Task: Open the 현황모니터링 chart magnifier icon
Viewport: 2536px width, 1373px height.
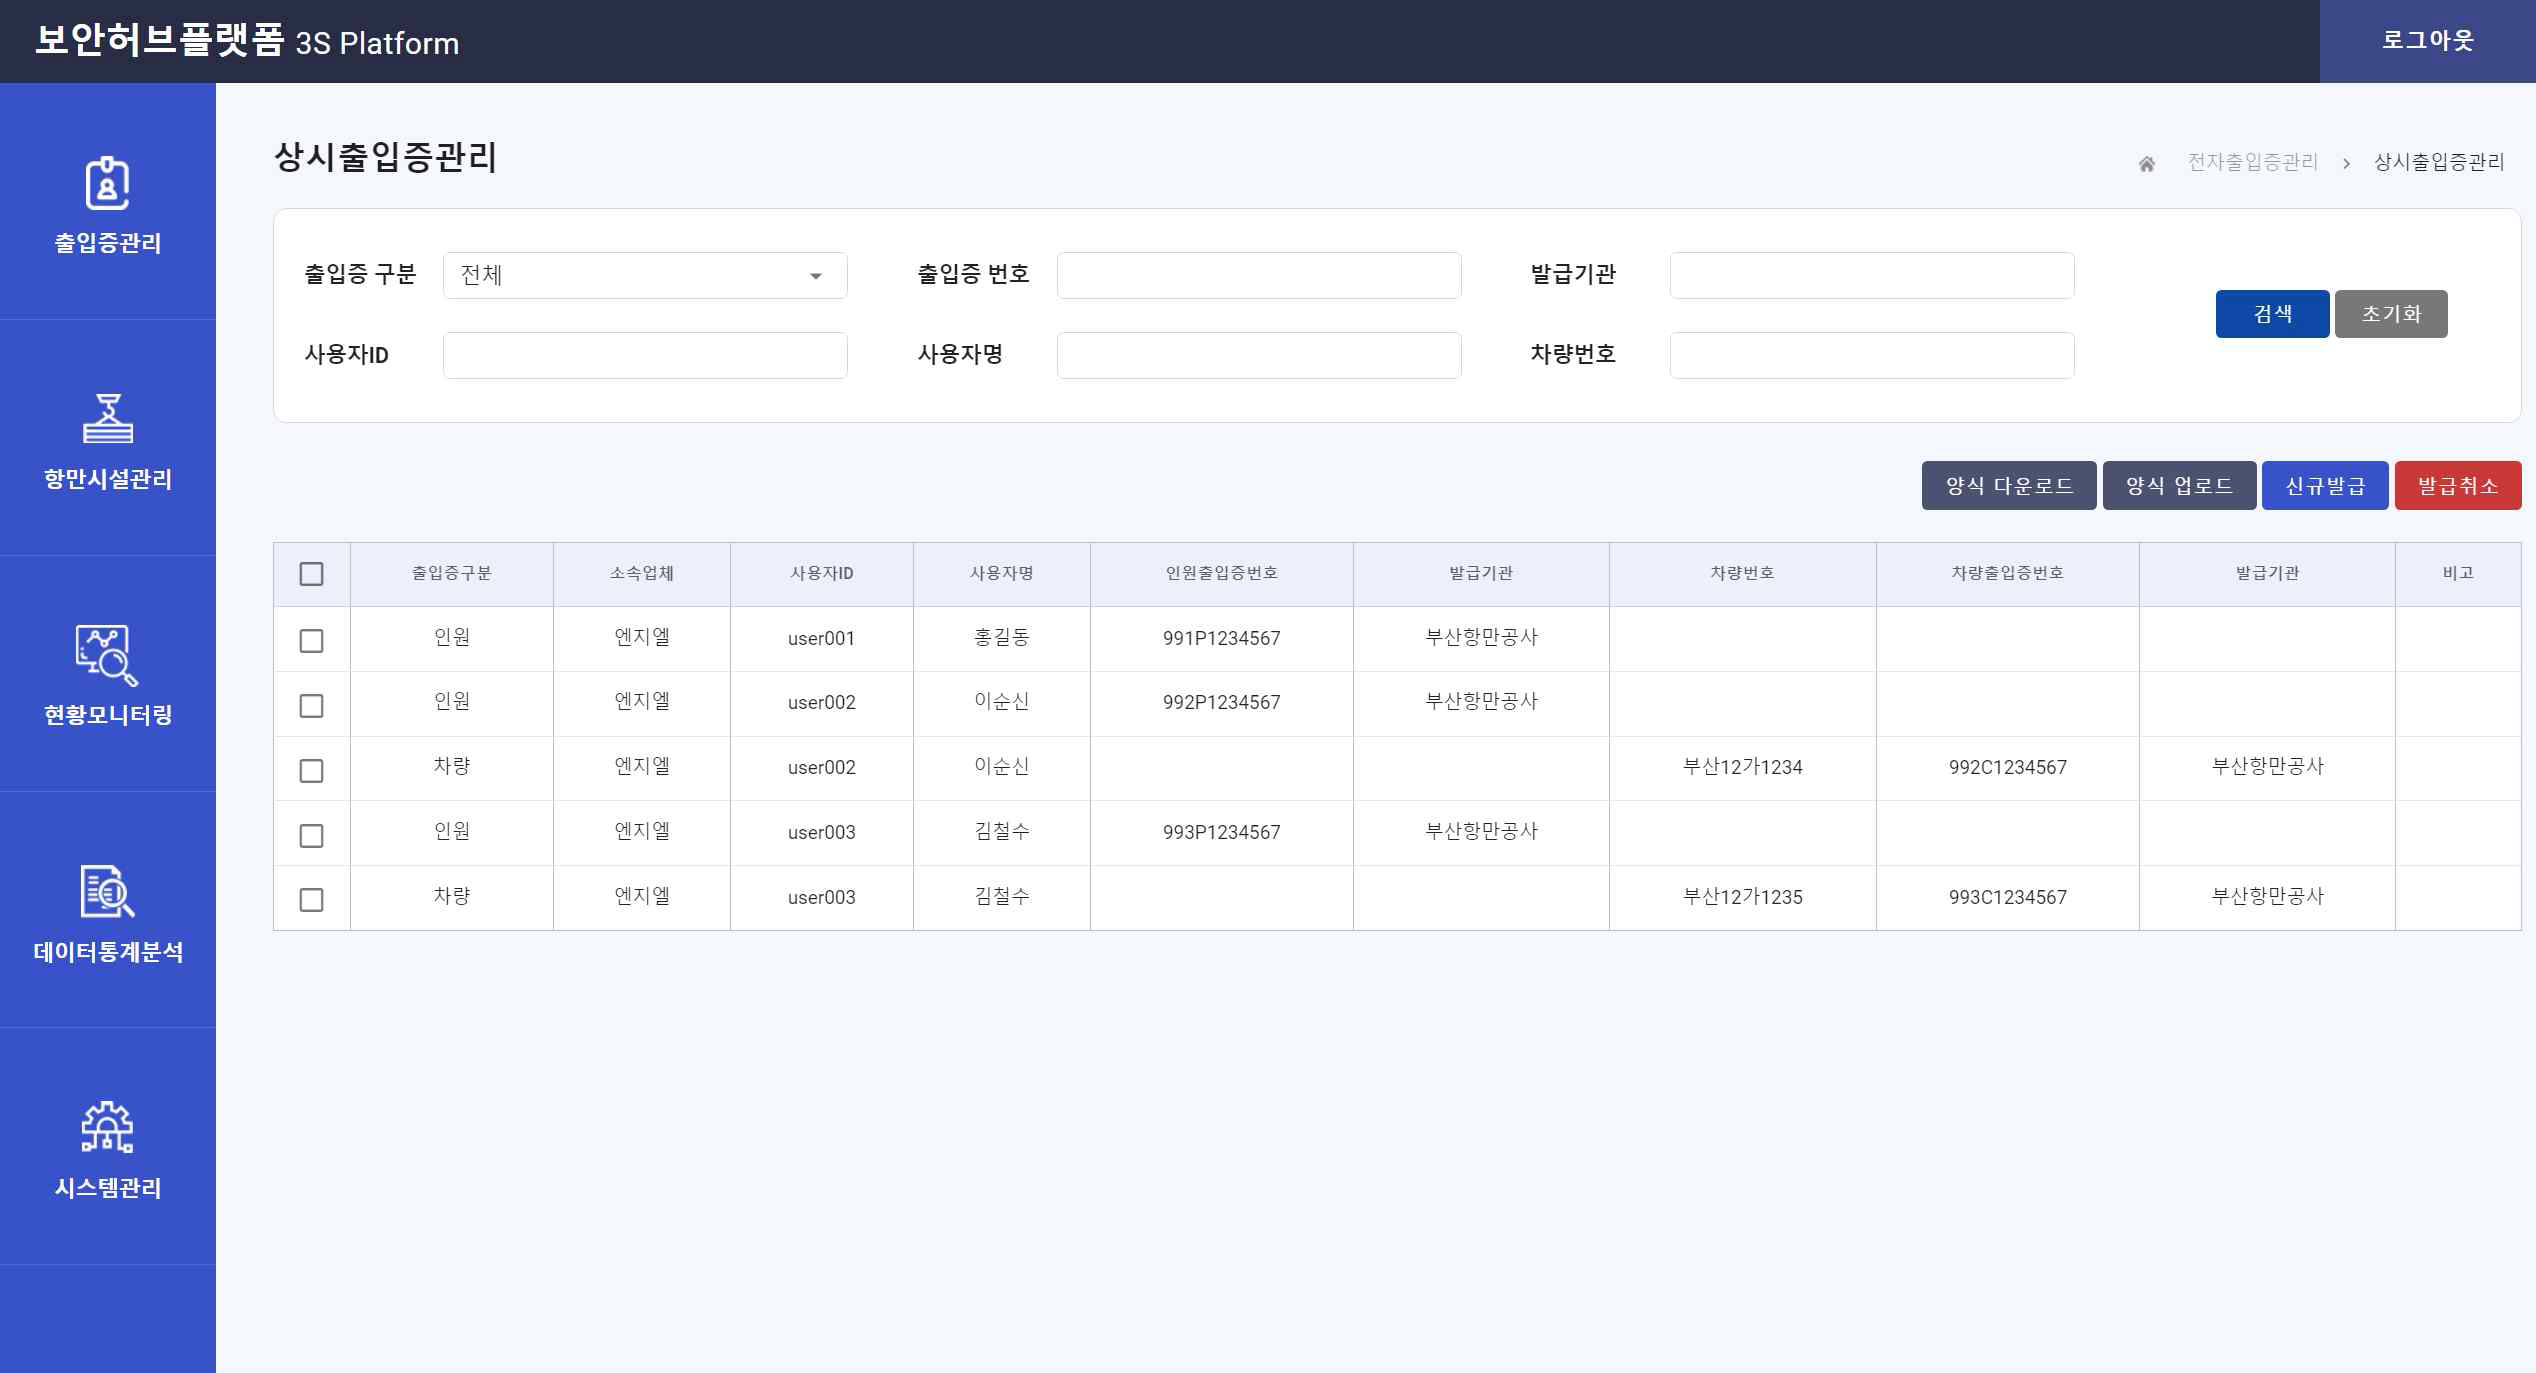Action: (x=107, y=655)
